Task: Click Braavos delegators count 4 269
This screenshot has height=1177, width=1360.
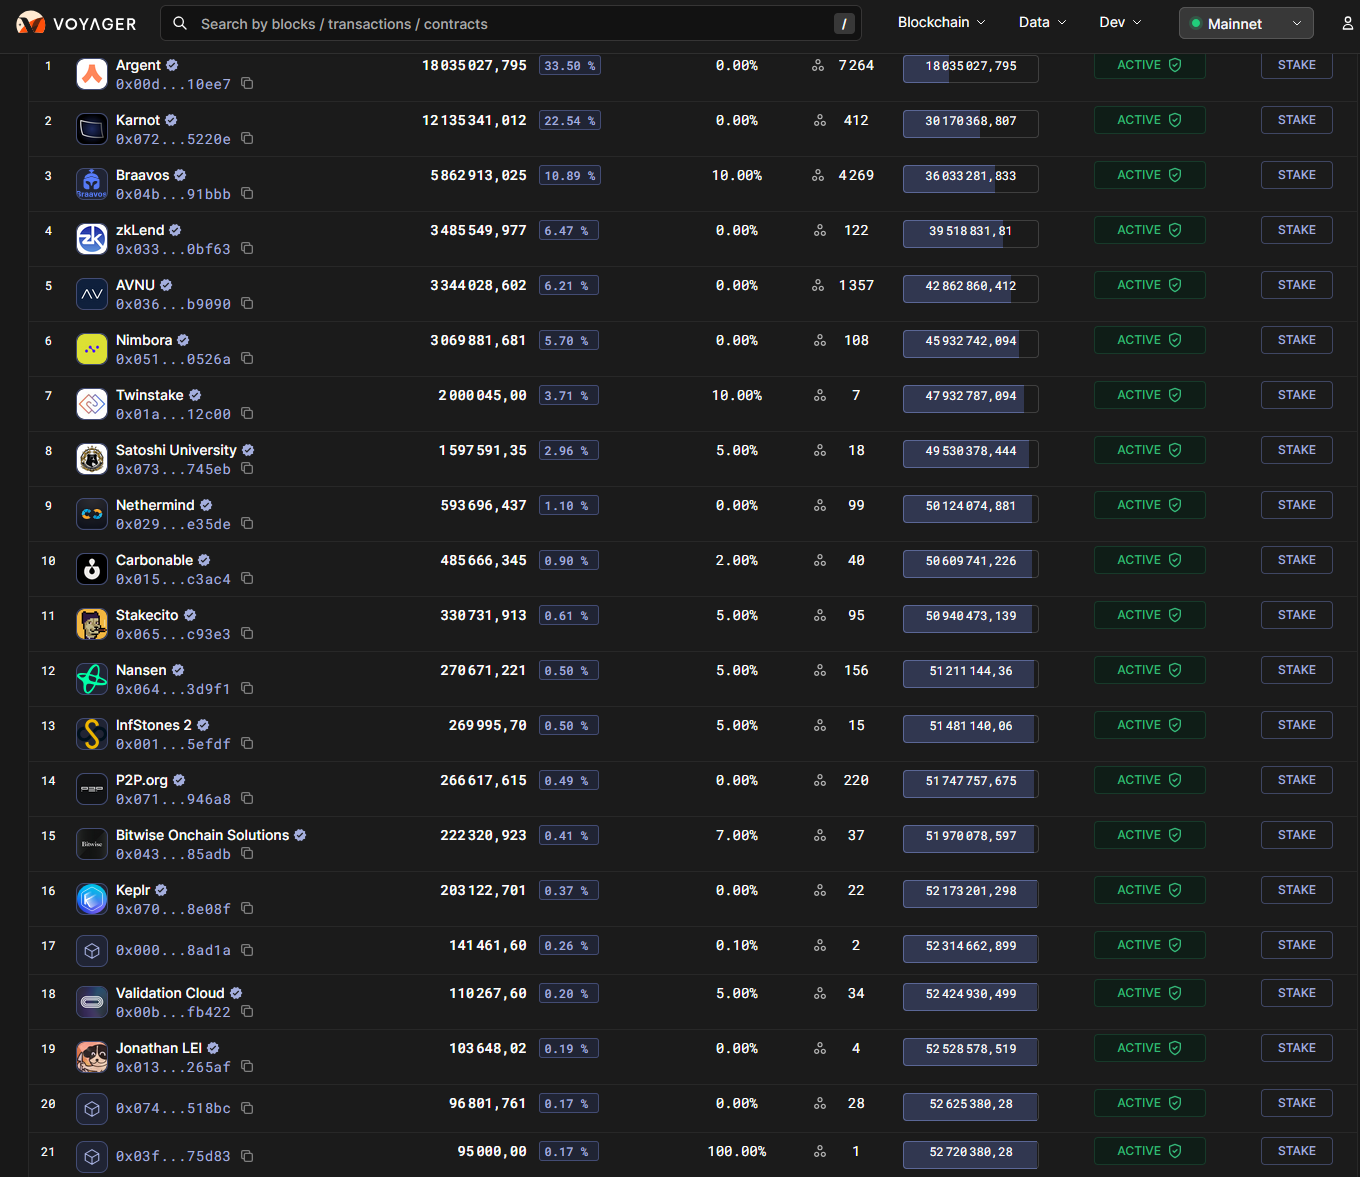Action: [x=856, y=175]
